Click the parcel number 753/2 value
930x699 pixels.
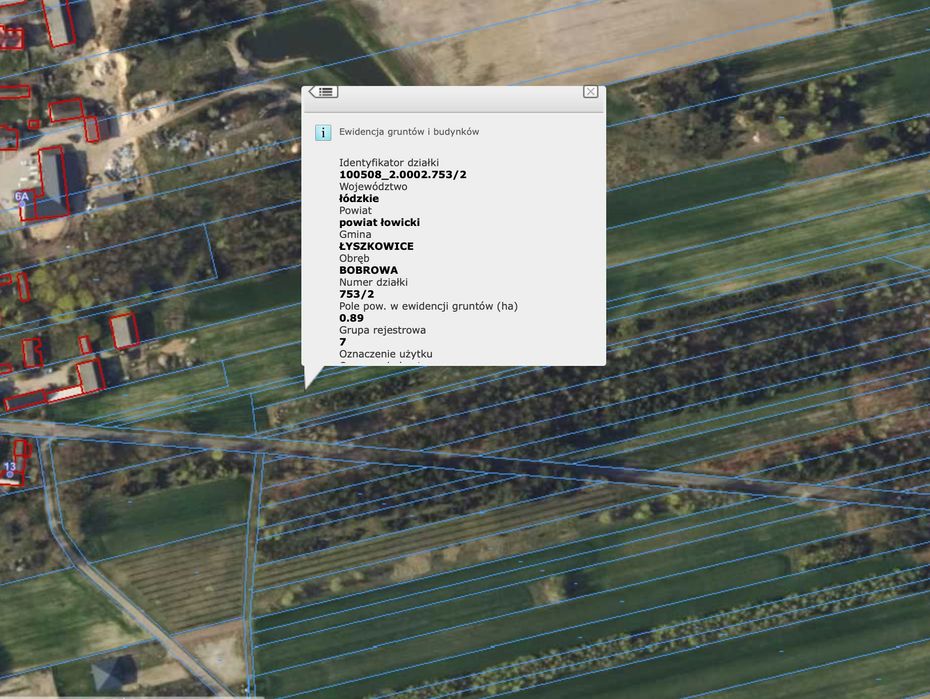[x=356, y=294]
